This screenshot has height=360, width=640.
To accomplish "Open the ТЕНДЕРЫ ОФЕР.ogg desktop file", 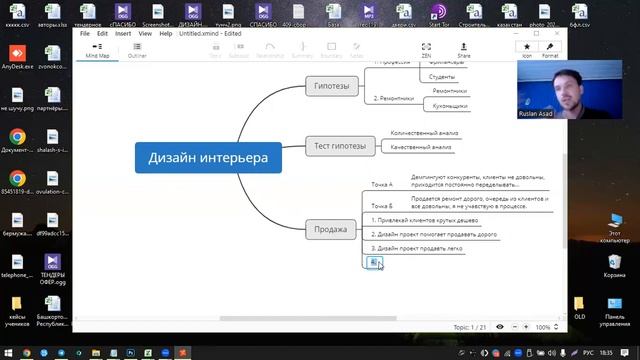I will pos(53,269).
